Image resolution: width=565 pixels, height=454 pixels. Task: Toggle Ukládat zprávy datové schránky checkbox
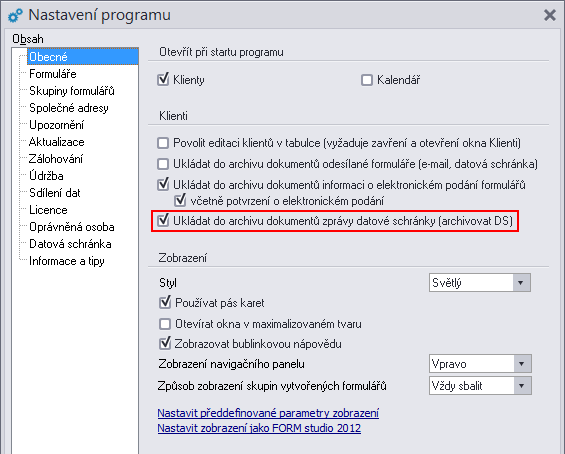(x=163, y=221)
